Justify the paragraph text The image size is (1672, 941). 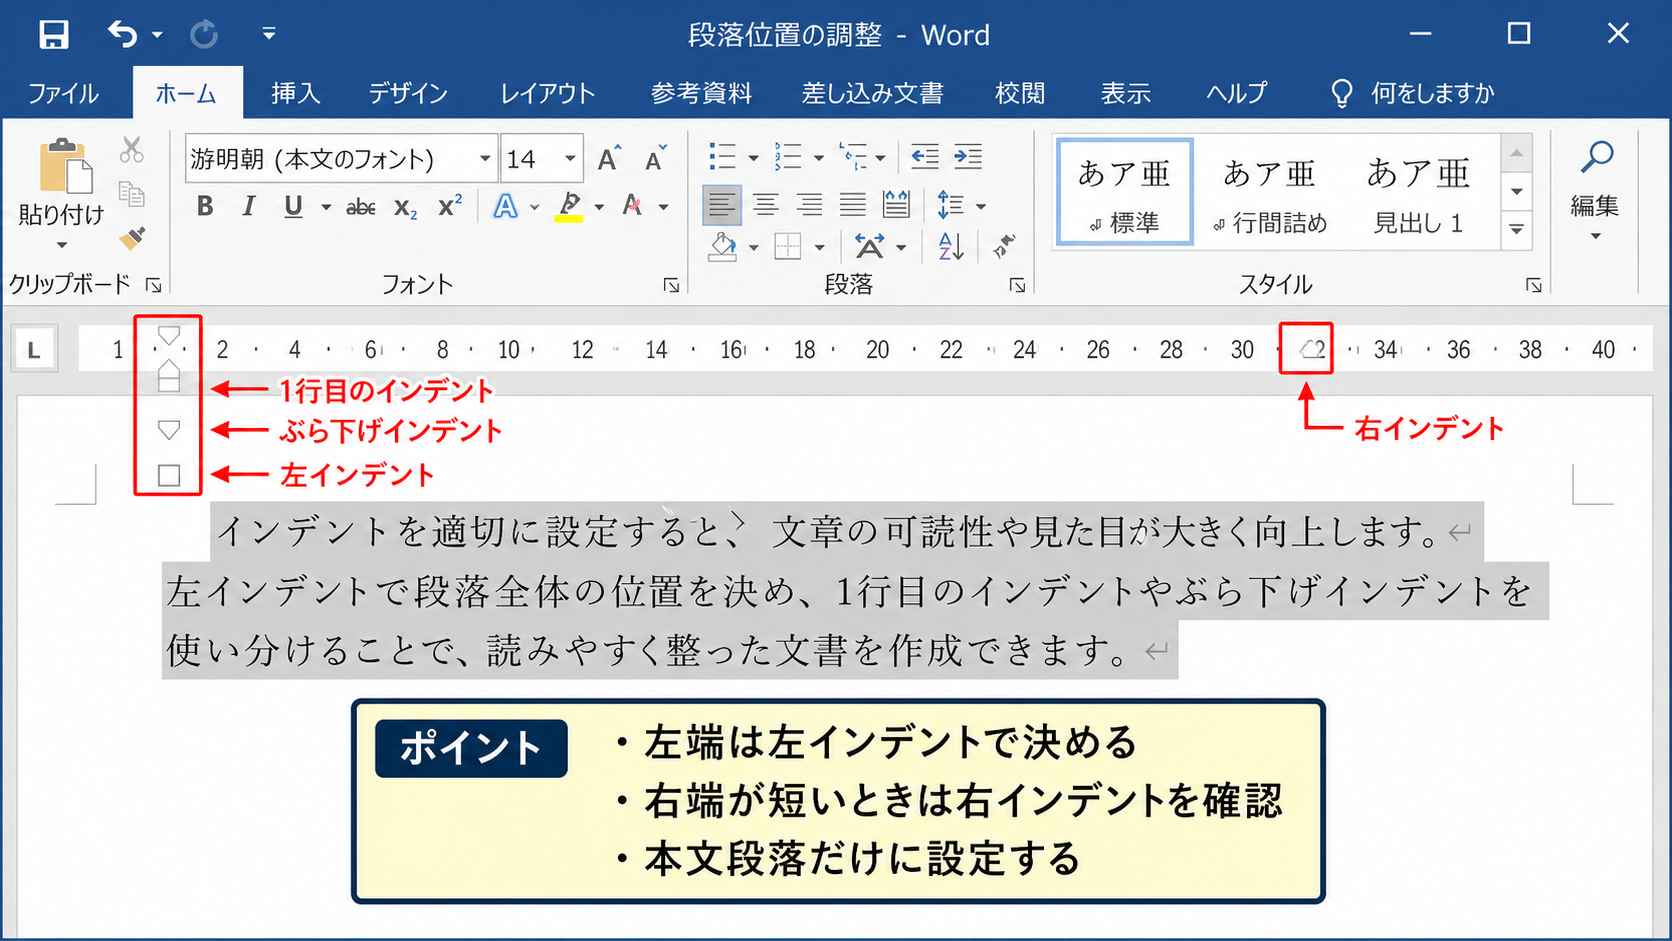[x=852, y=205]
